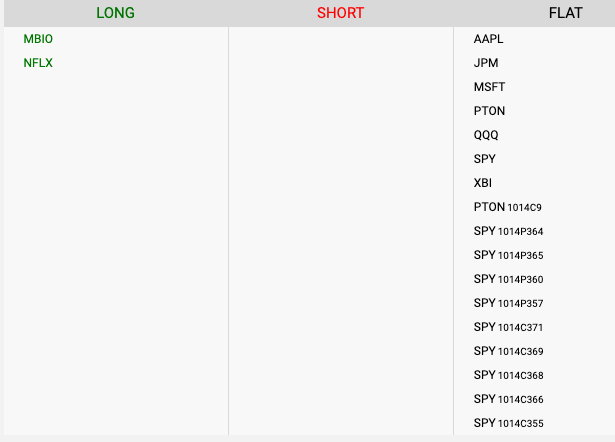Open the QQQ ticker
This screenshot has width=615, height=442.
tap(486, 135)
